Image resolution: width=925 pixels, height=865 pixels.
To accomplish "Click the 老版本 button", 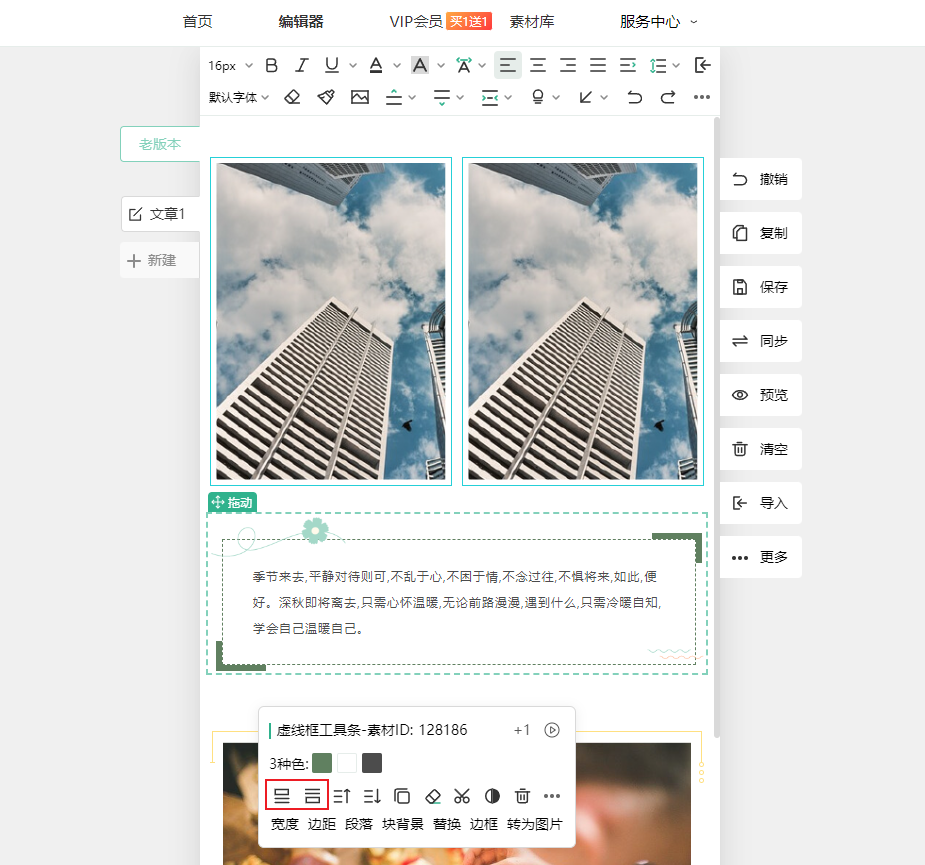I will (160, 144).
